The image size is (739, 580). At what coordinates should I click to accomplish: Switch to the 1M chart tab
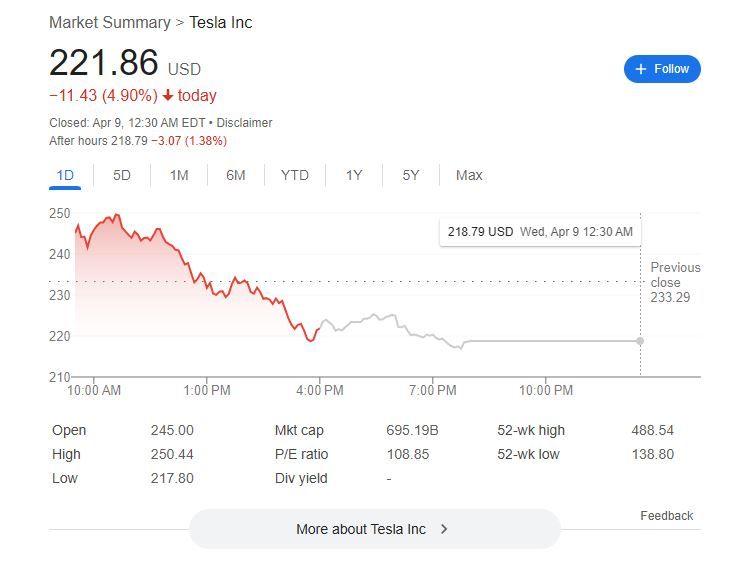[179, 175]
